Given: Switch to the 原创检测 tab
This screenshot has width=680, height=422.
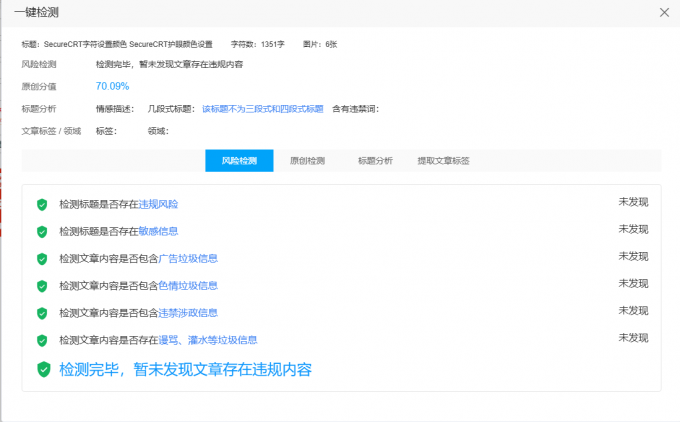Looking at the screenshot, I should [307, 161].
